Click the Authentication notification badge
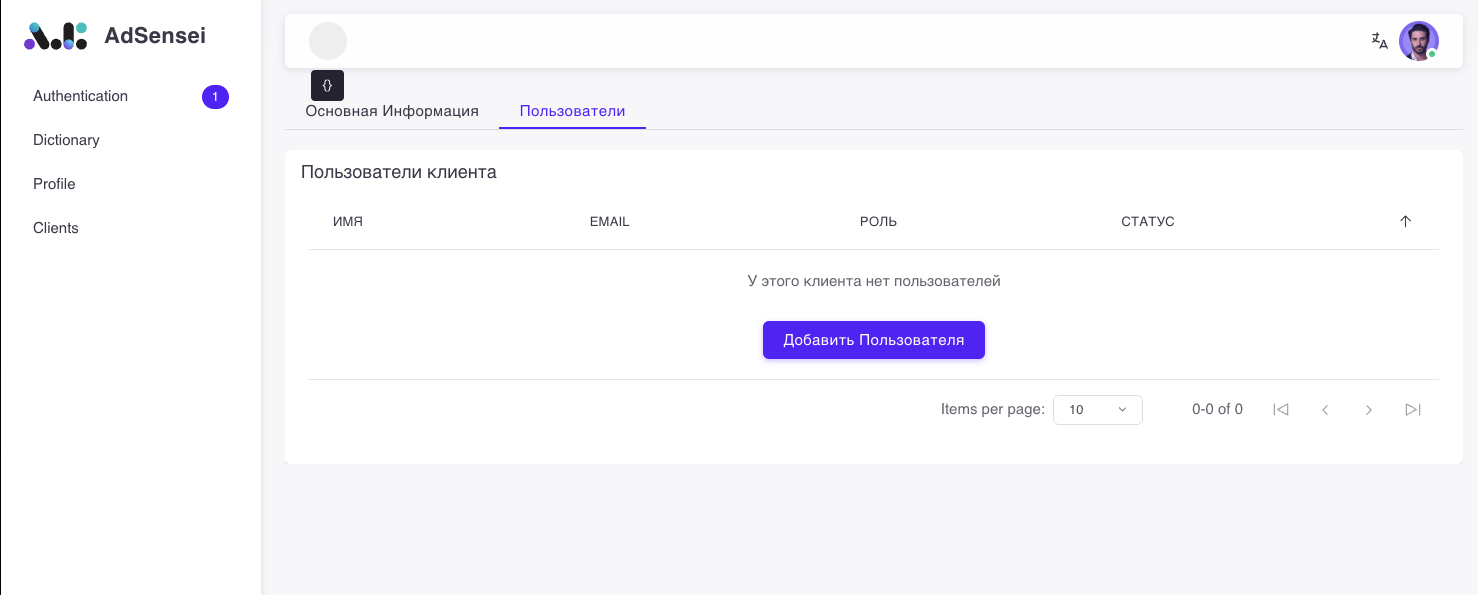This screenshot has width=1478, height=595. pyautogui.click(x=215, y=96)
